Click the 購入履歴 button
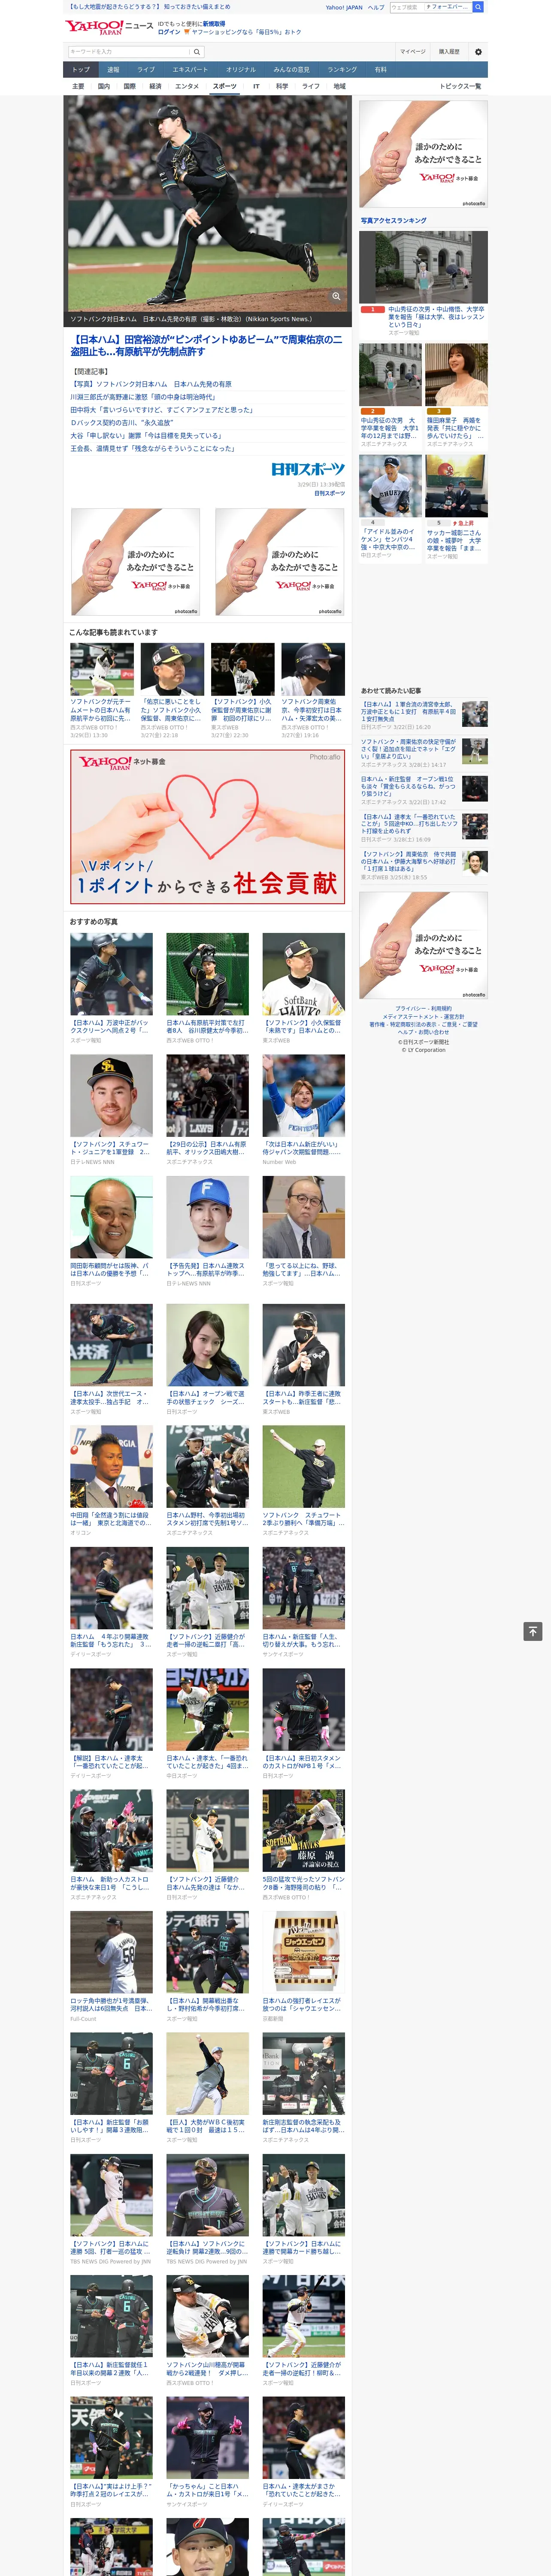 point(449,52)
